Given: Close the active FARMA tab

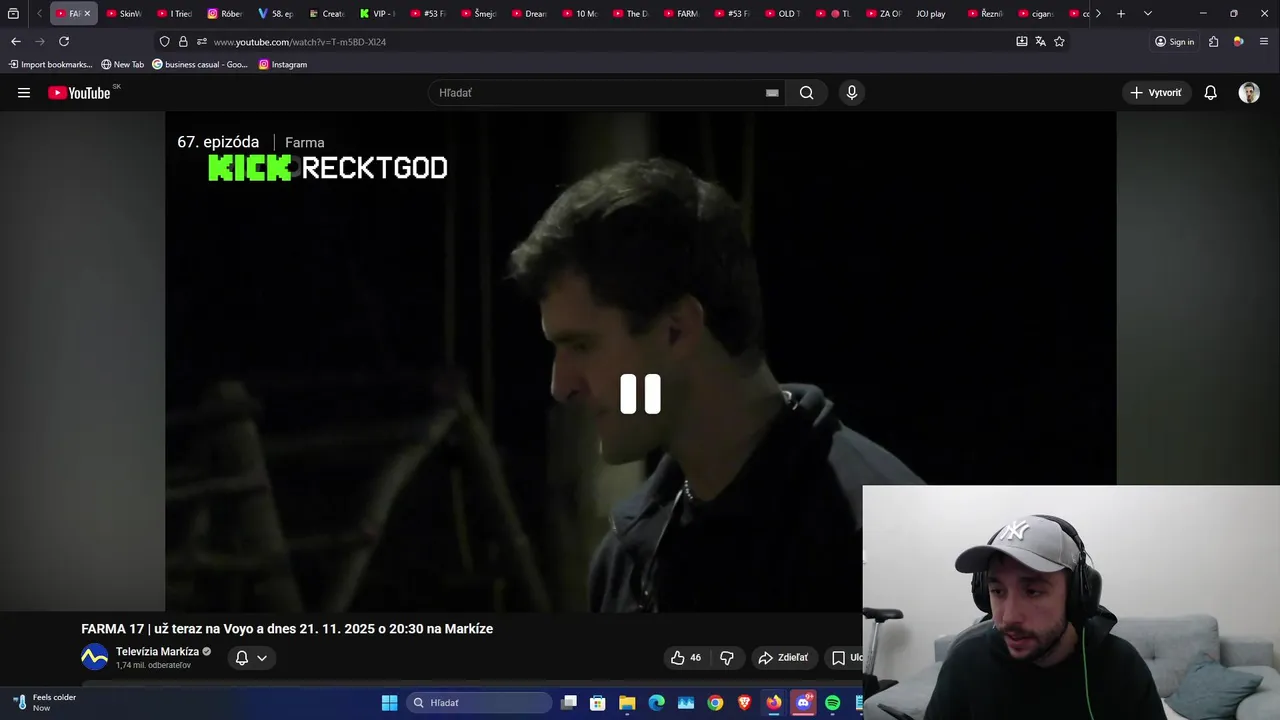Looking at the screenshot, I should (x=87, y=14).
